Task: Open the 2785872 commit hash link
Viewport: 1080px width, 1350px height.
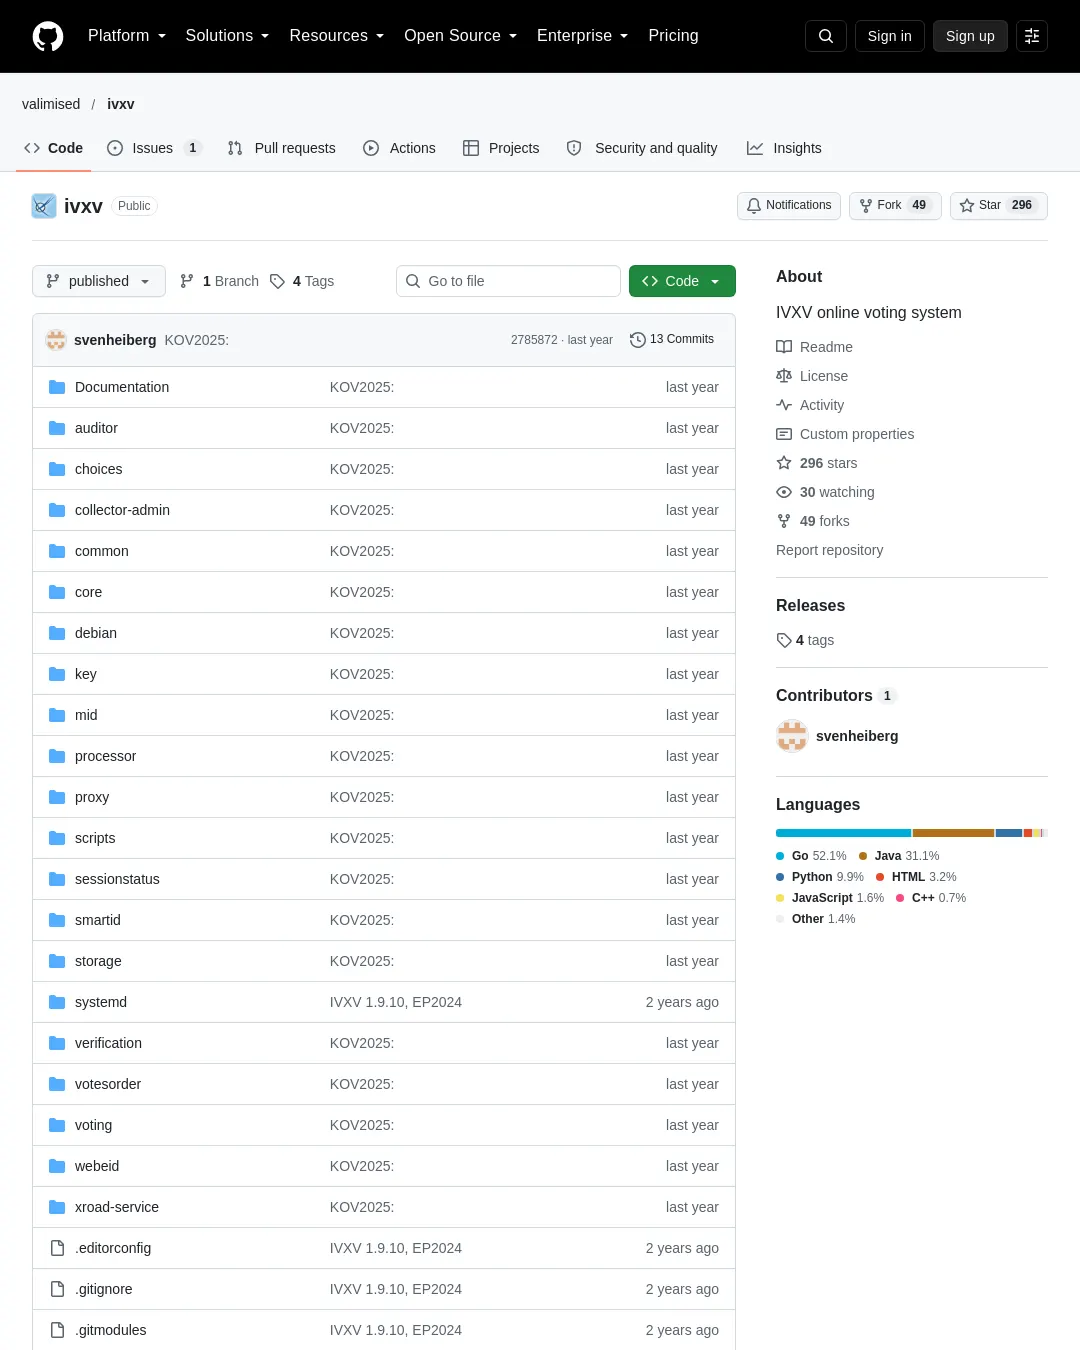Action: pyautogui.click(x=534, y=340)
